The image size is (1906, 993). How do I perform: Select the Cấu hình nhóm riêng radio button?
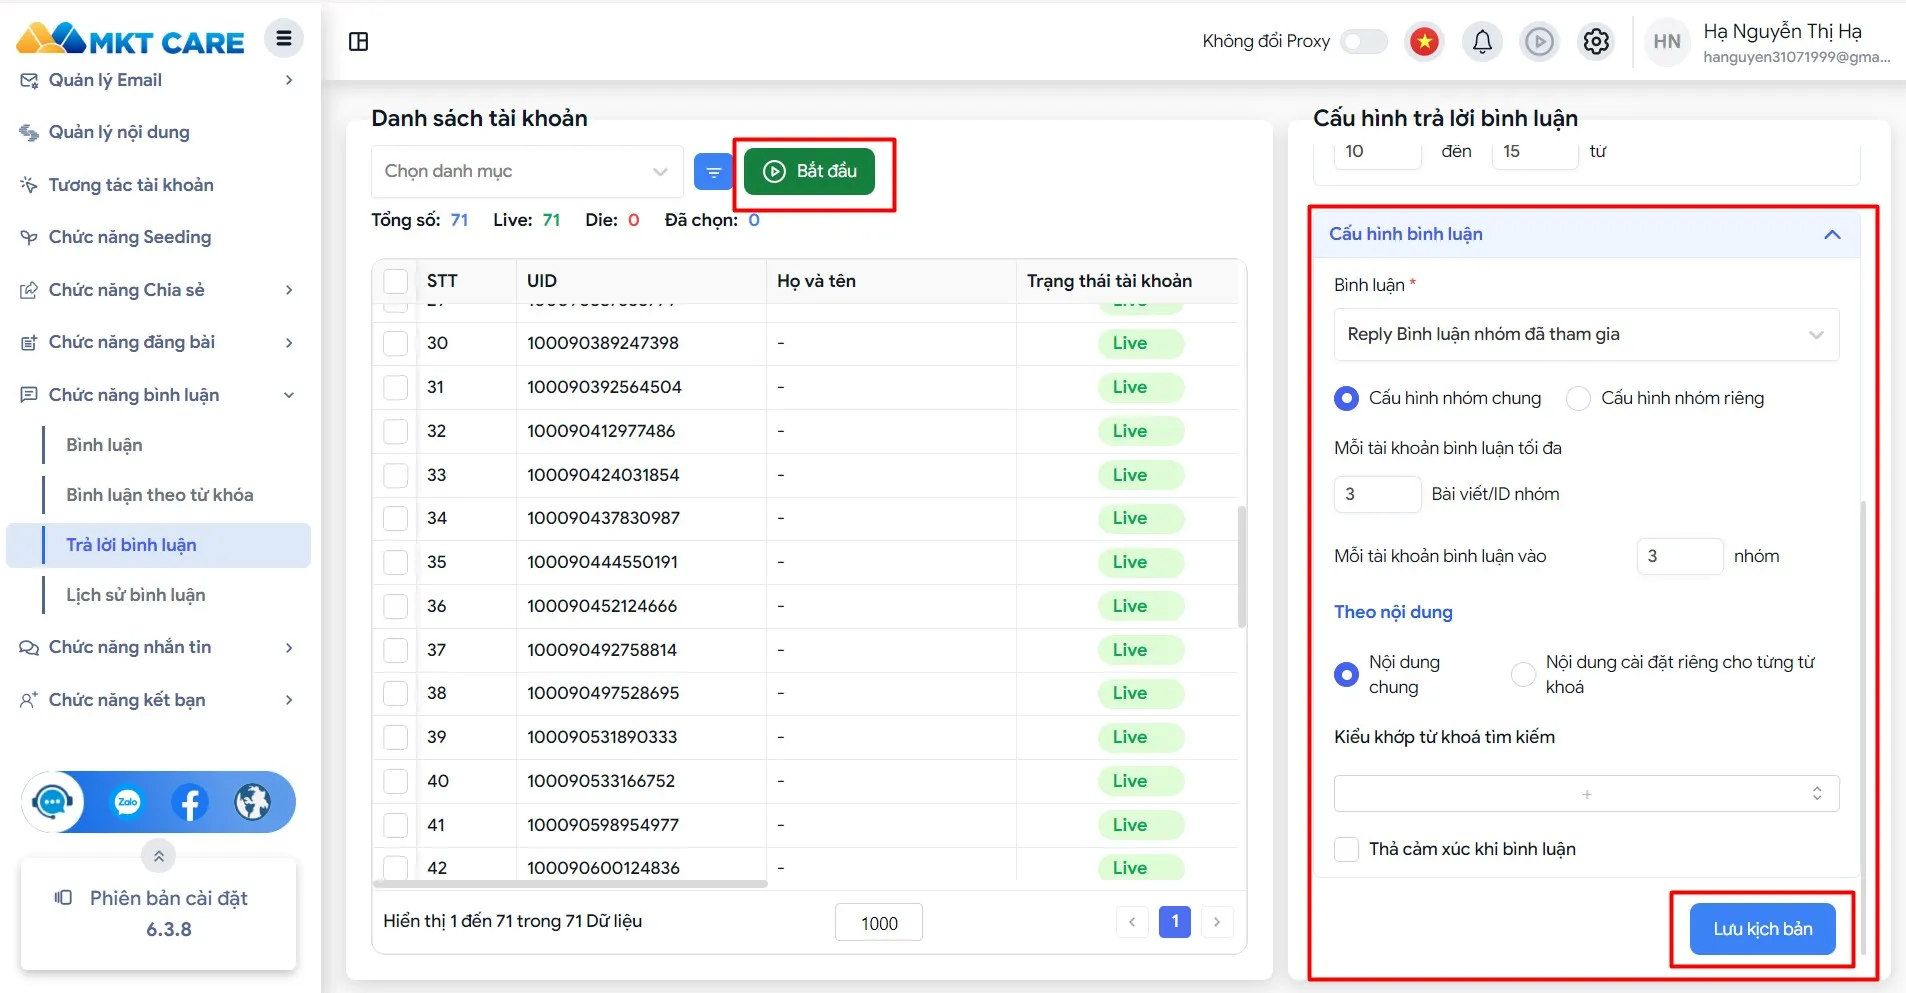(x=1579, y=398)
